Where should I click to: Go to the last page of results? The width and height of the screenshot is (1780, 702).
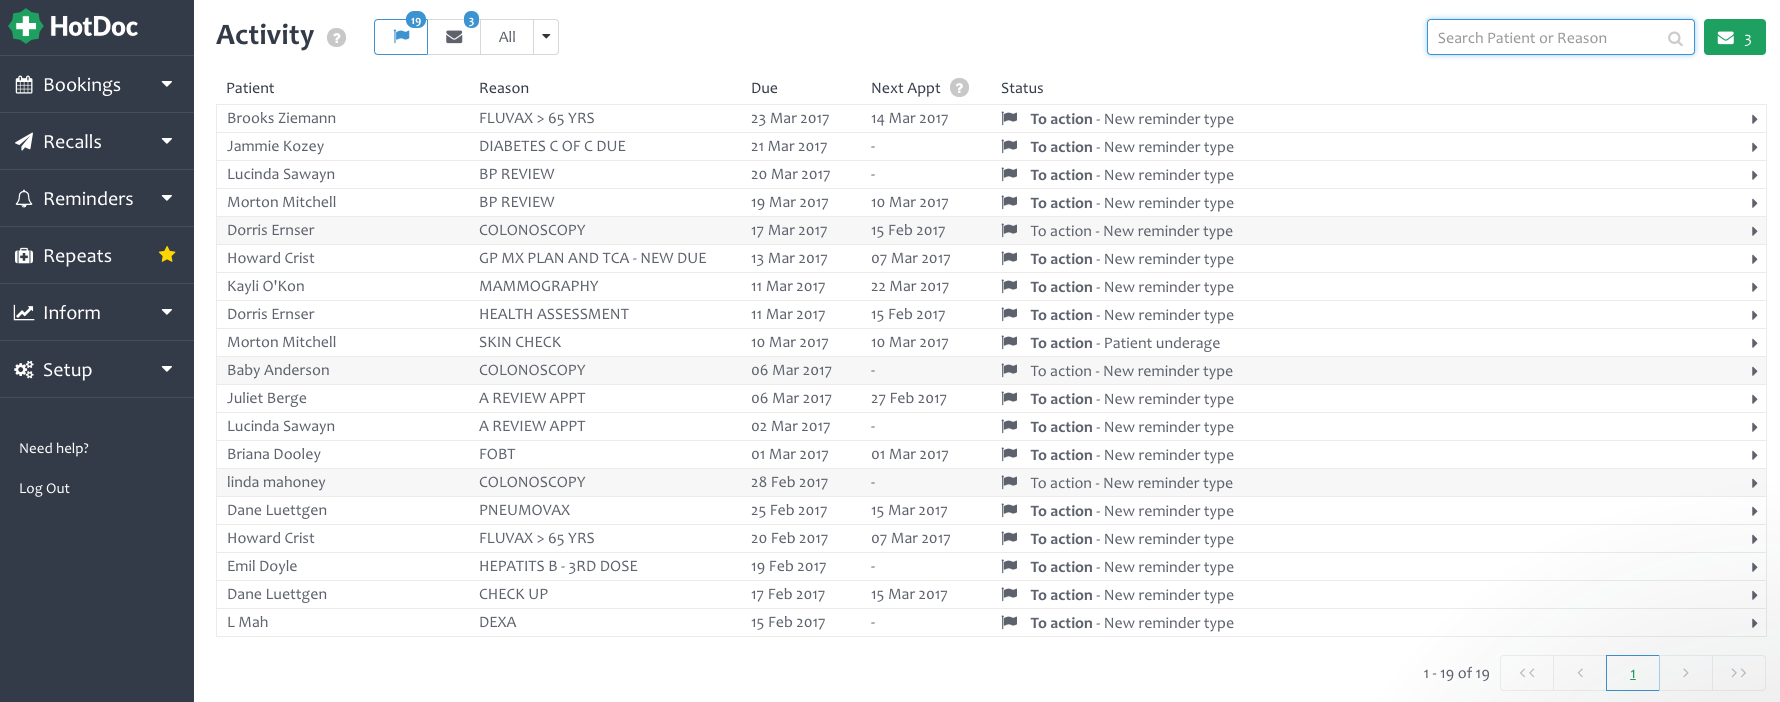click(1739, 673)
